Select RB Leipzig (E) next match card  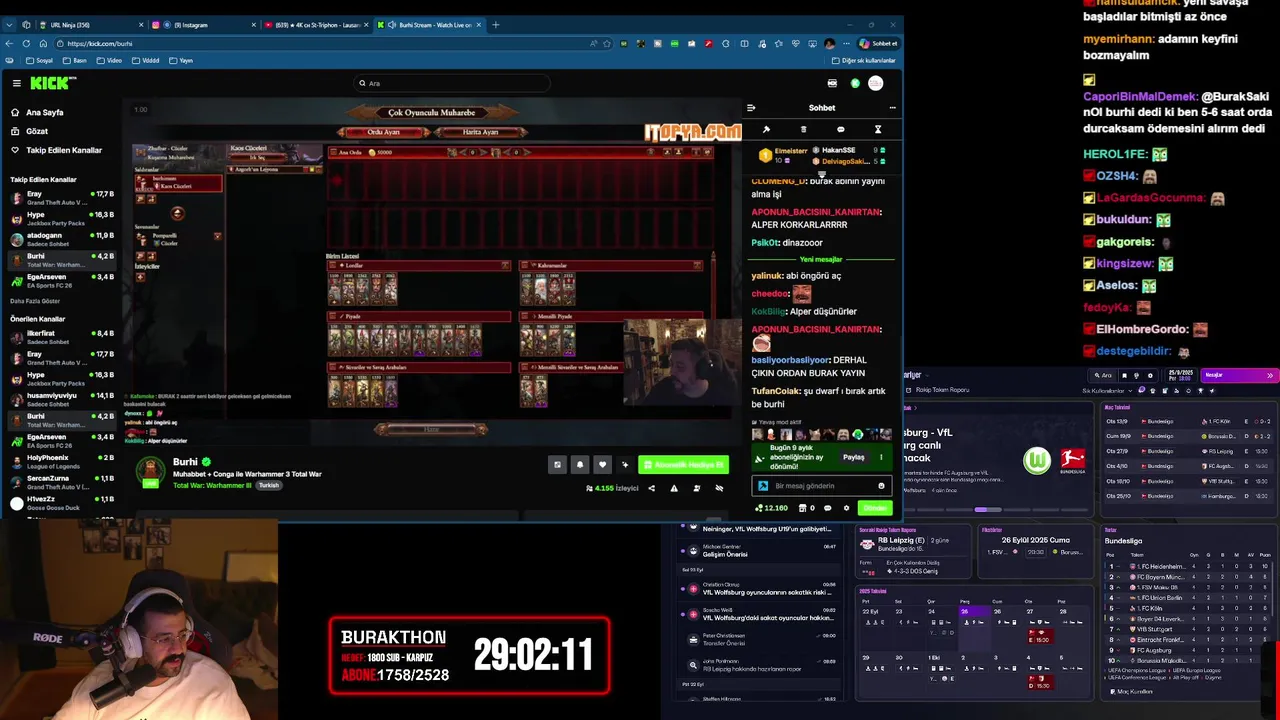(x=914, y=553)
